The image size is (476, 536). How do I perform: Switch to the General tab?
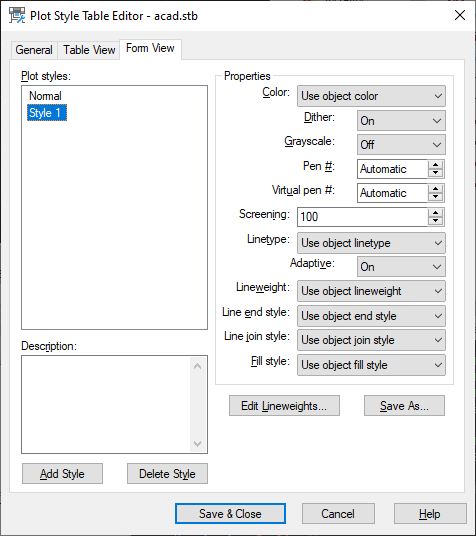pyautogui.click(x=34, y=50)
